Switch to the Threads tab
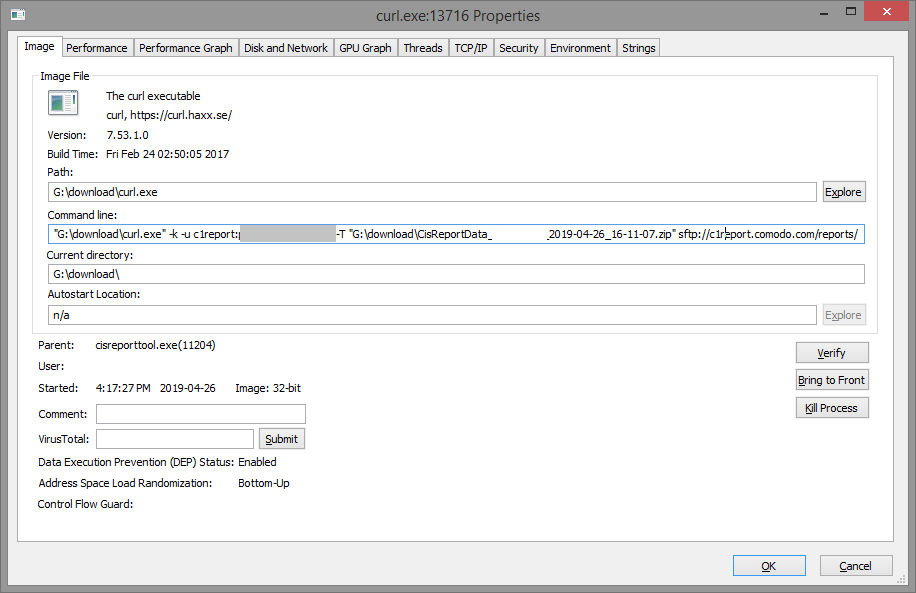Screen dimensions: 916x593 (423, 48)
